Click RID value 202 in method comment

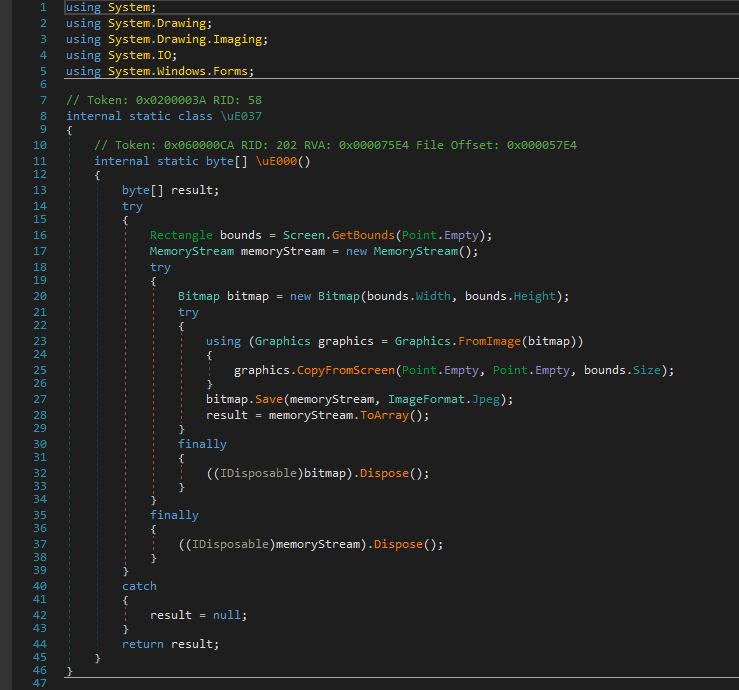click(x=287, y=145)
